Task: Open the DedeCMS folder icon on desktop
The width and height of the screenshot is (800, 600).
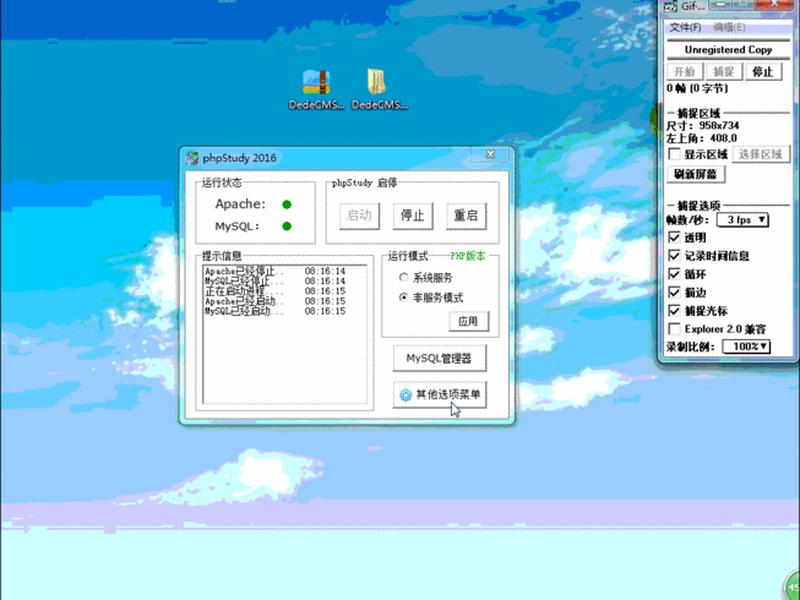Action: (x=377, y=82)
